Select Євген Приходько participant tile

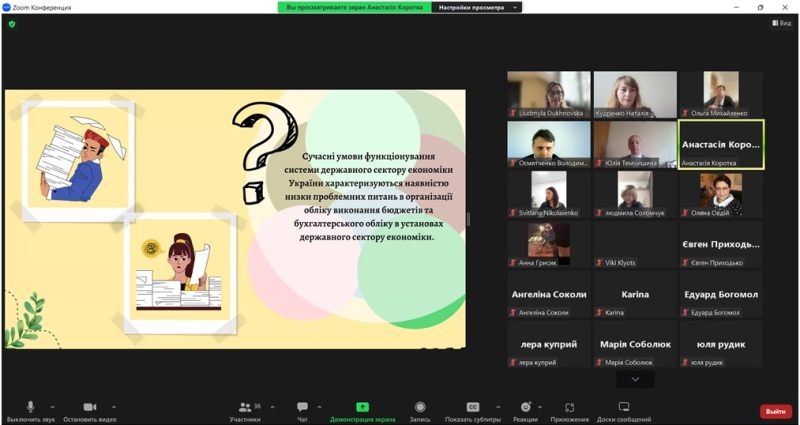(x=721, y=244)
